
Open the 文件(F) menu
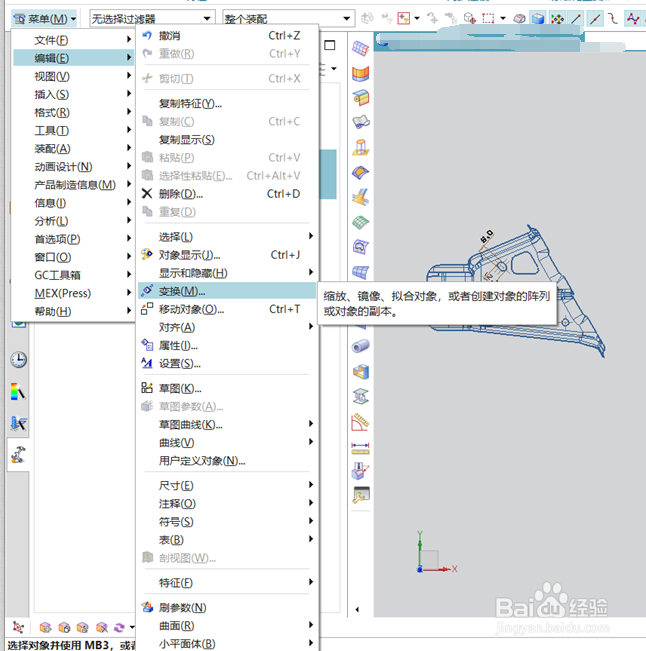point(73,40)
